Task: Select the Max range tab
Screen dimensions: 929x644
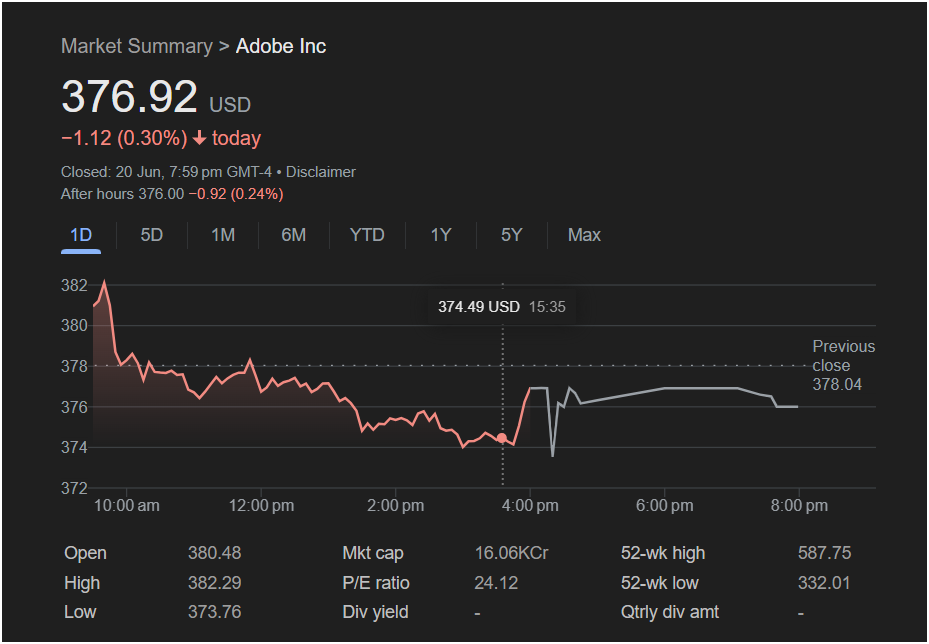Action: [584, 235]
